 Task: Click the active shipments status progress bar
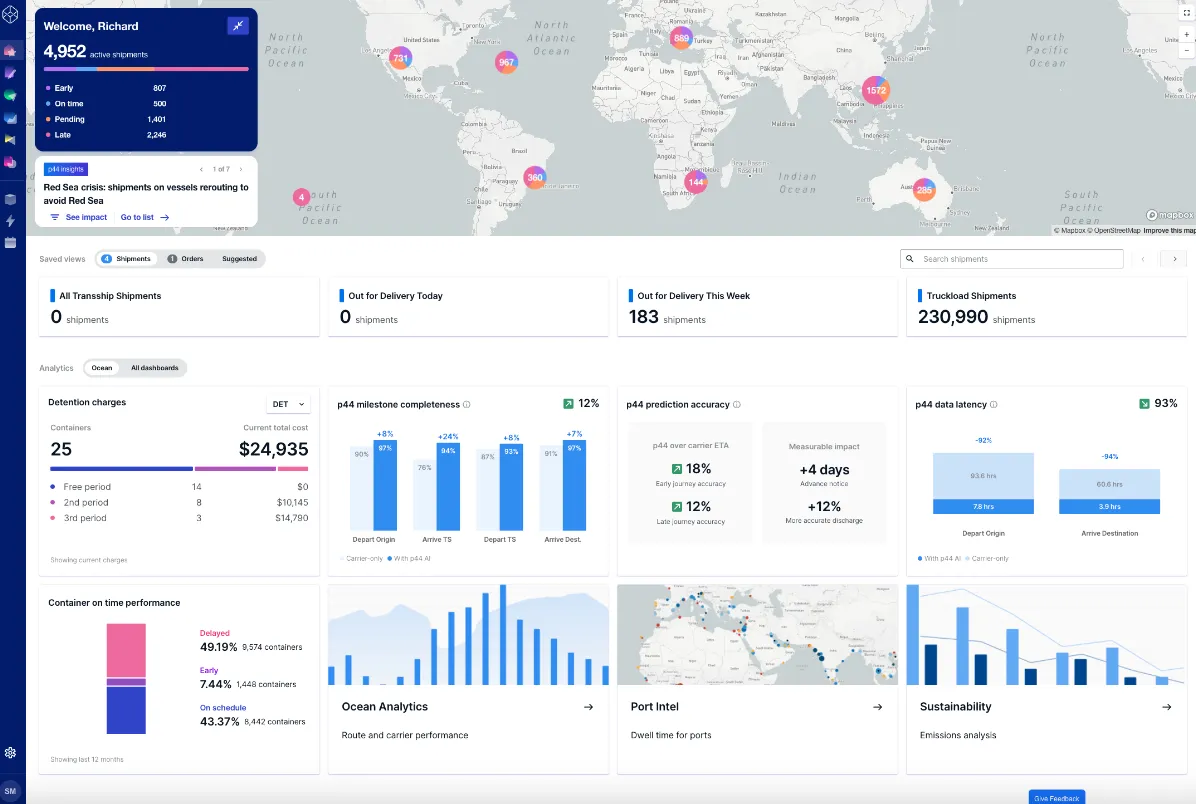(x=146, y=69)
